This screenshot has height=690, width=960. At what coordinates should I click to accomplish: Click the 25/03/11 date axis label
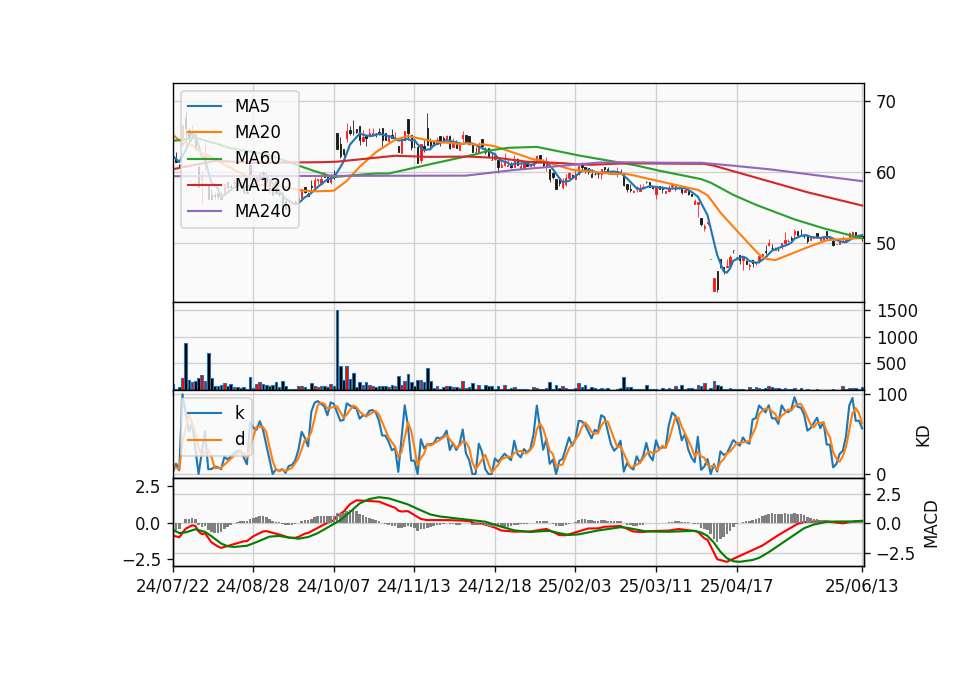656,586
